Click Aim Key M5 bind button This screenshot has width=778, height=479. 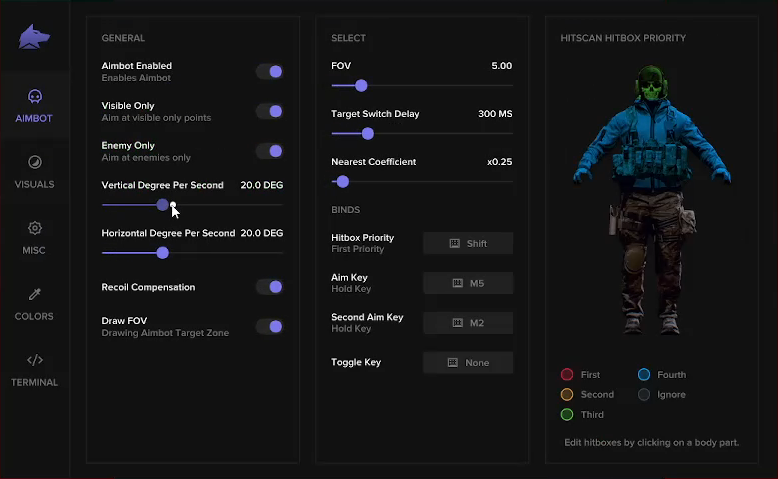468,283
